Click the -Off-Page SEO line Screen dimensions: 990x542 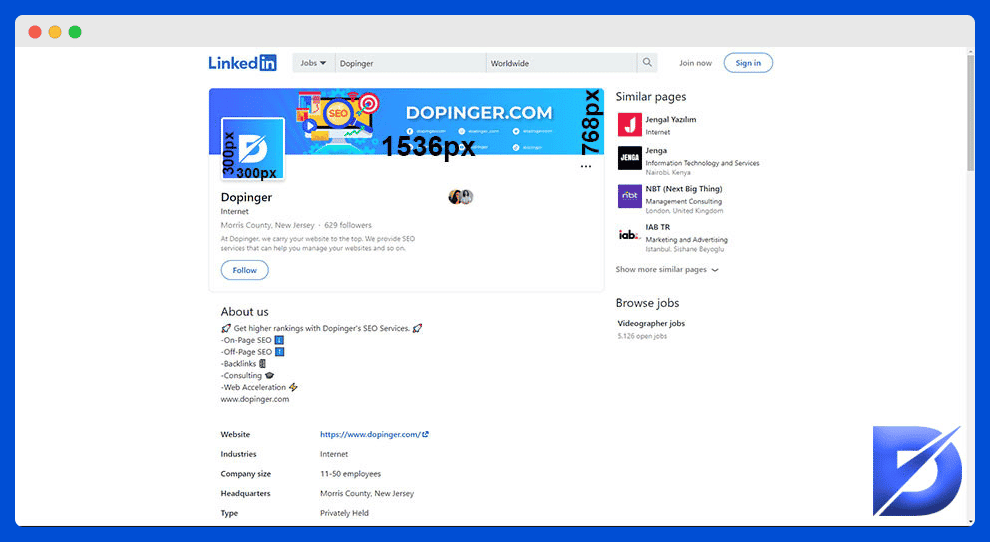coord(253,352)
